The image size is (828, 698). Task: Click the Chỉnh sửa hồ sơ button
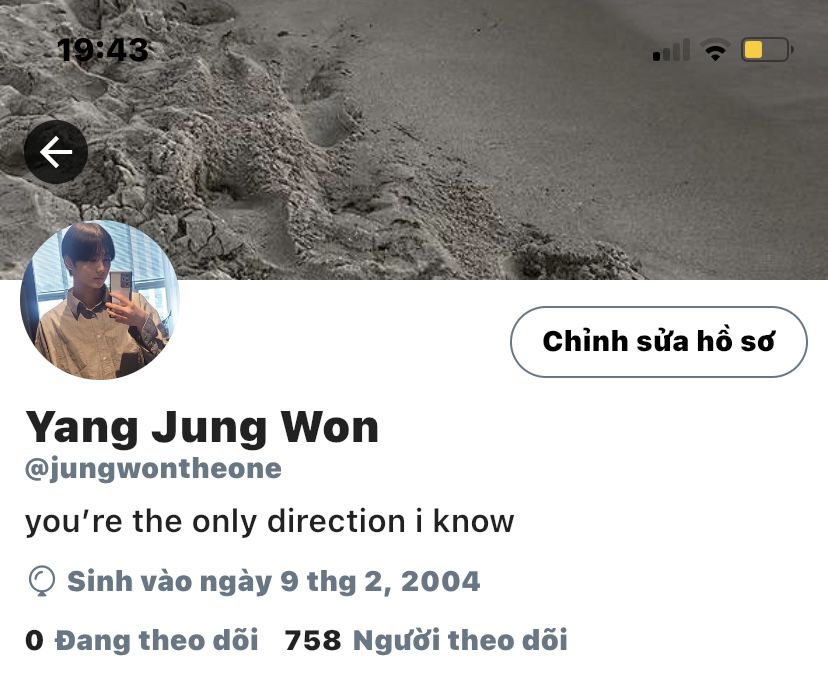click(658, 342)
